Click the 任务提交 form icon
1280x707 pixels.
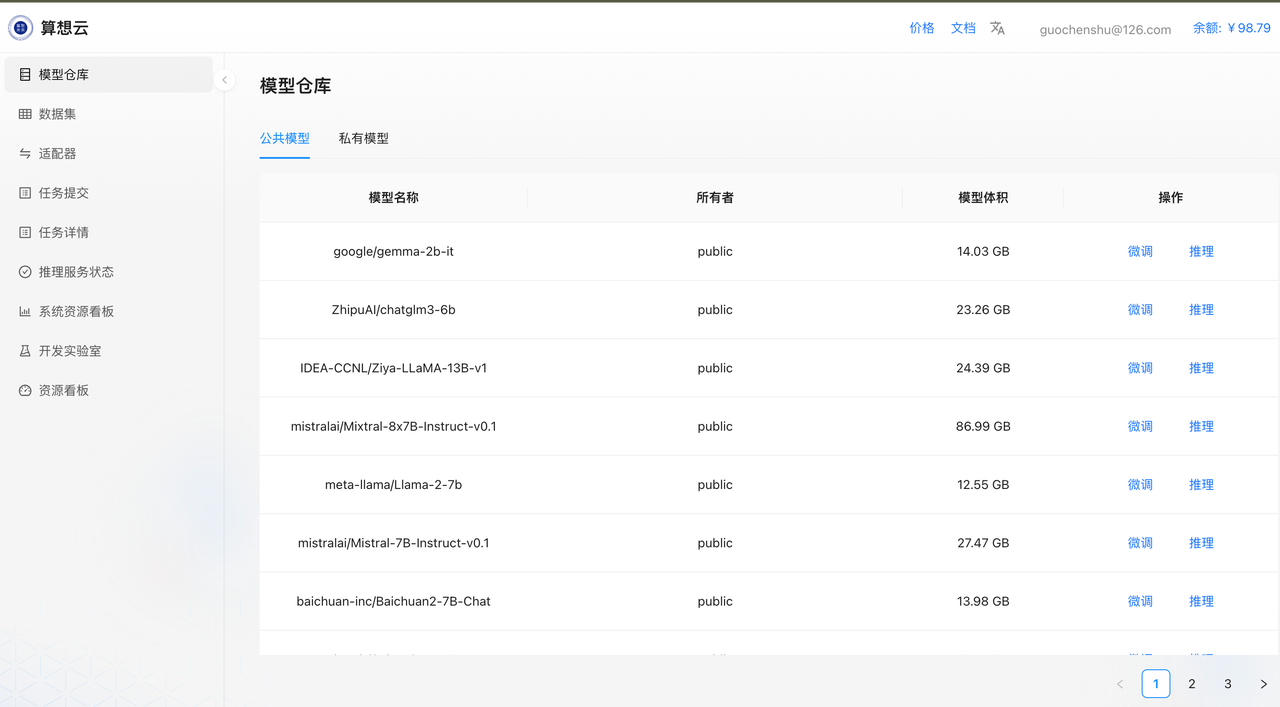click(25, 193)
